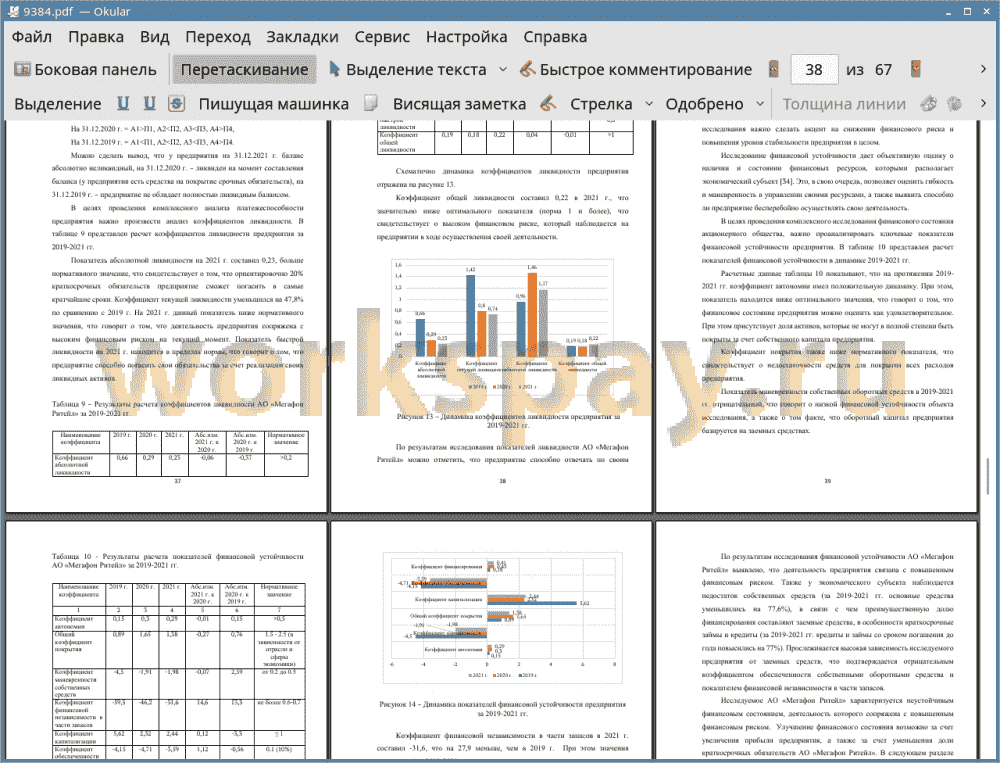Image resolution: width=1000 pixels, height=763 pixels.
Task: Click the last annotation settings icon
Action: (x=954, y=103)
